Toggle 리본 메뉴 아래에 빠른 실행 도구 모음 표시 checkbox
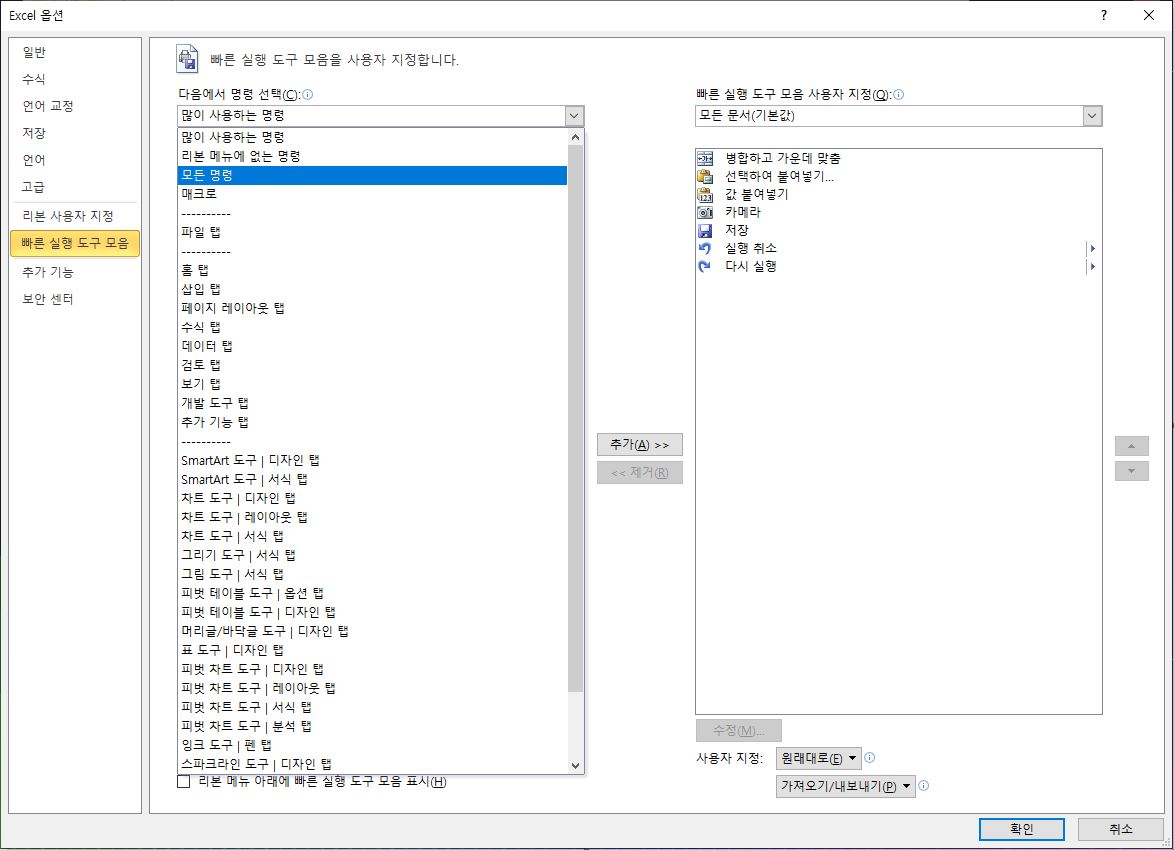 click(x=183, y=782)
